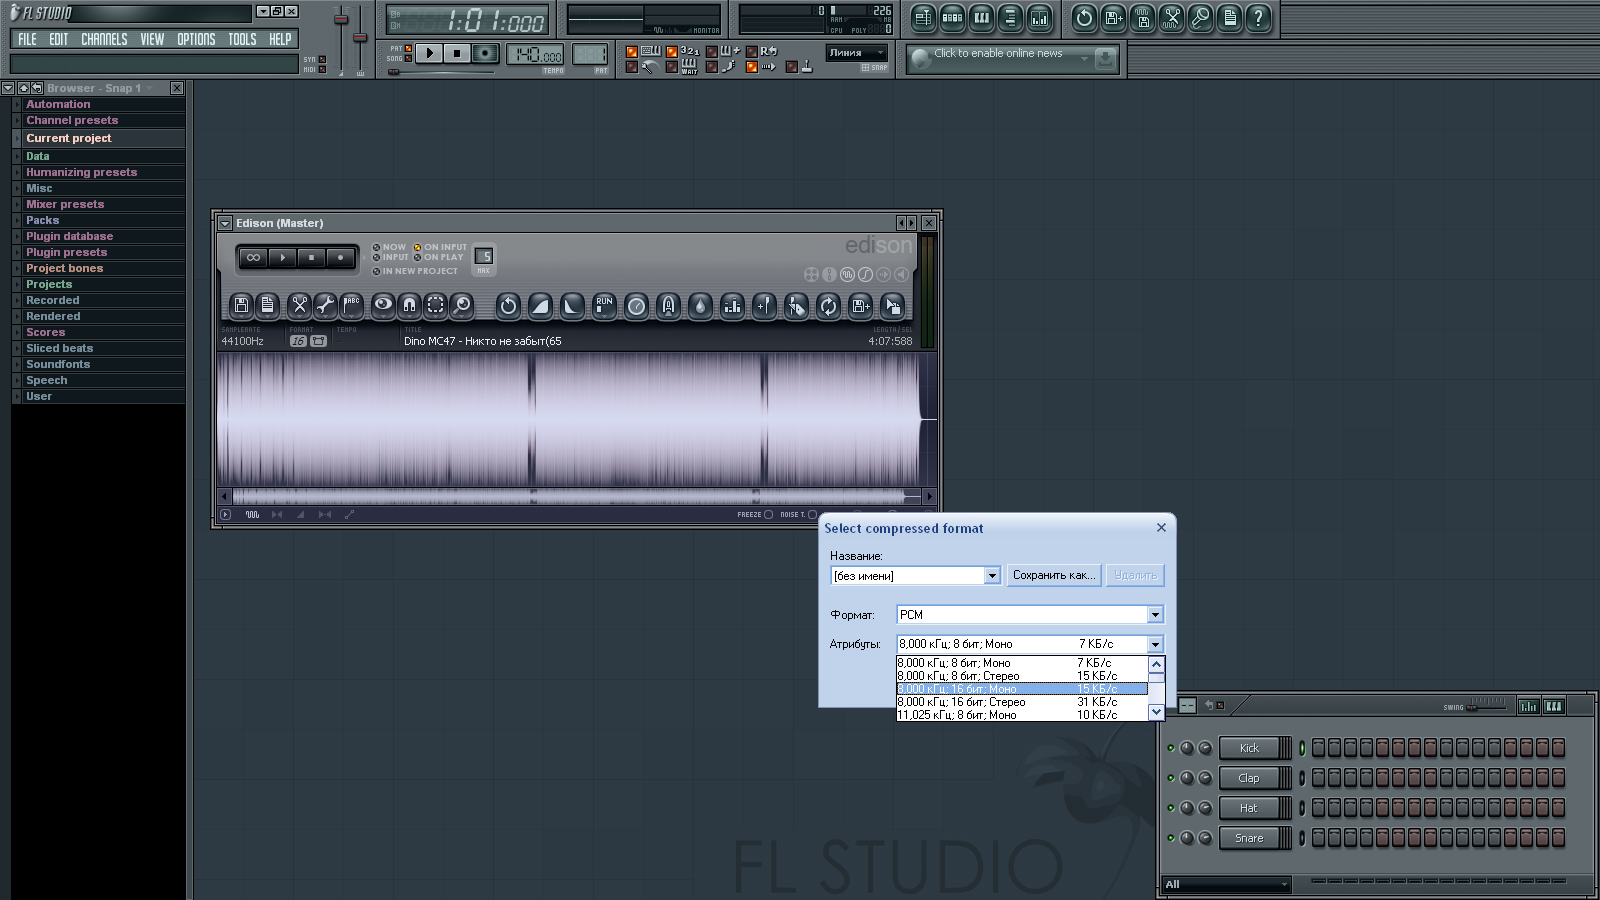This screenshot has width=1600, height=900.
Task: Click the Hat channel button
Action: pyautogui.click(x=1249, y=808)
